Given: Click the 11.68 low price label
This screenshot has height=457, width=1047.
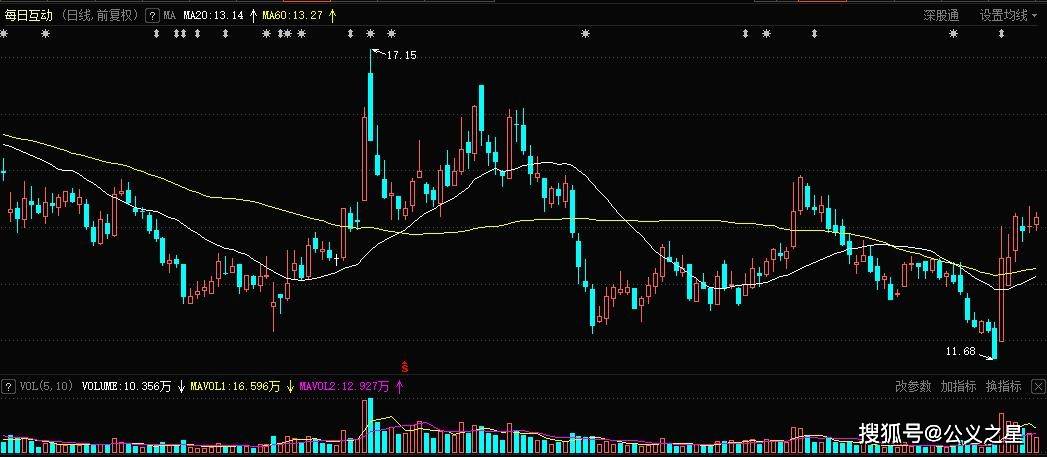Looking at the screenshot, I should pyautogui.click(x=961, y=351).
